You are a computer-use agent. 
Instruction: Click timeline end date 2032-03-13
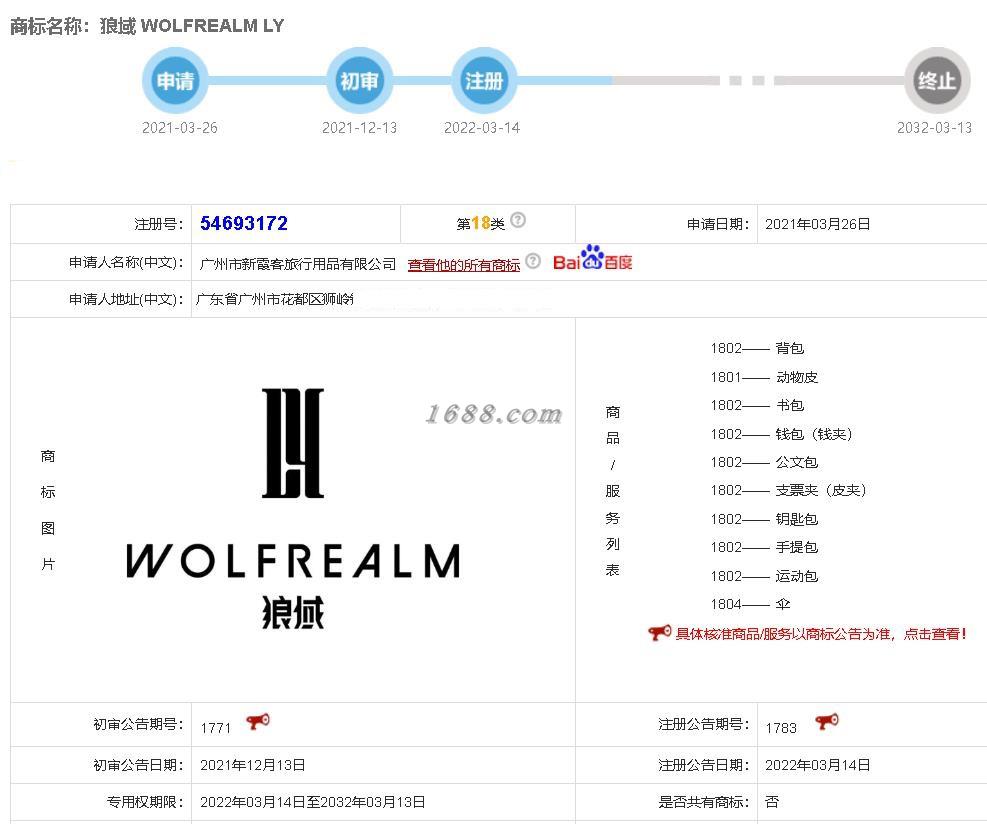934,128
